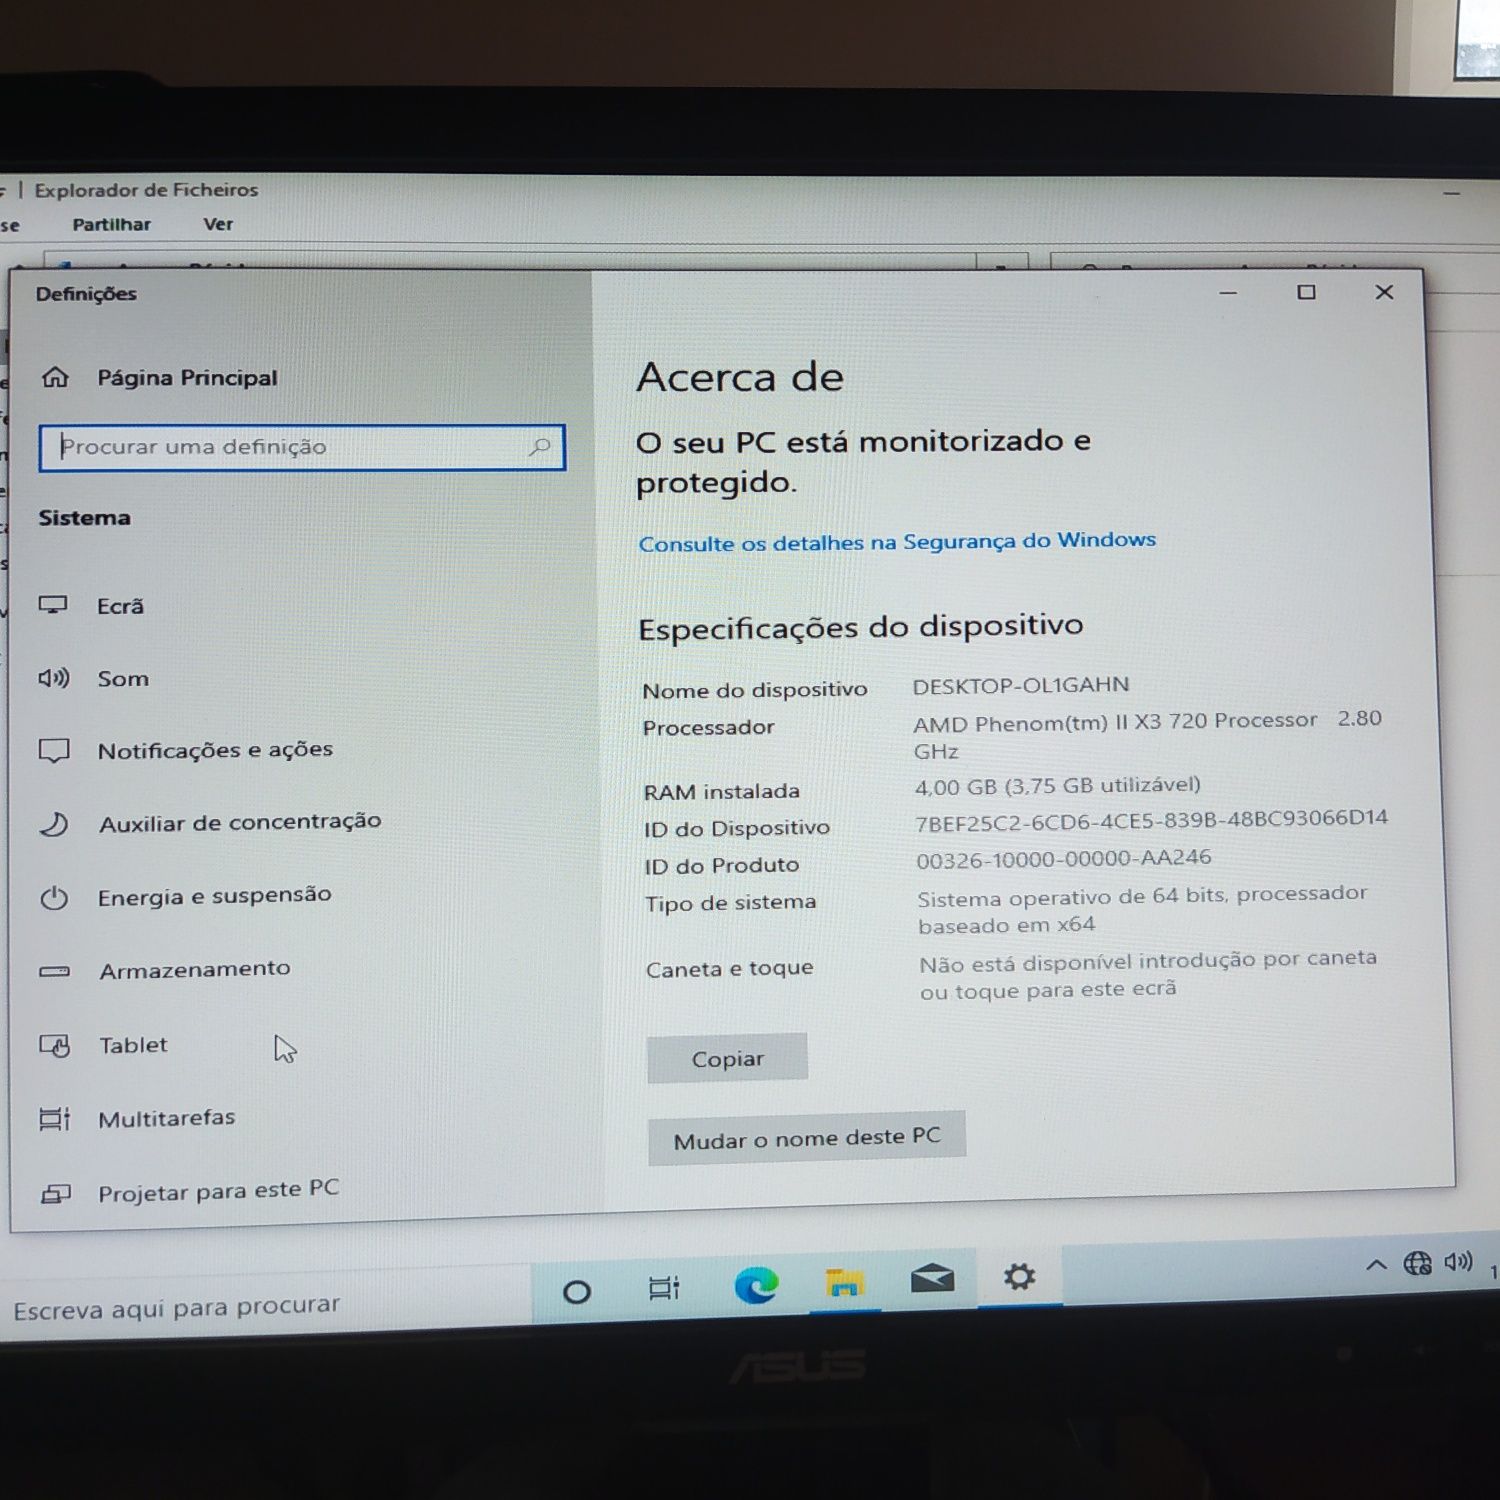Click Mudar o nome deste PC button

pos(806,1138)
